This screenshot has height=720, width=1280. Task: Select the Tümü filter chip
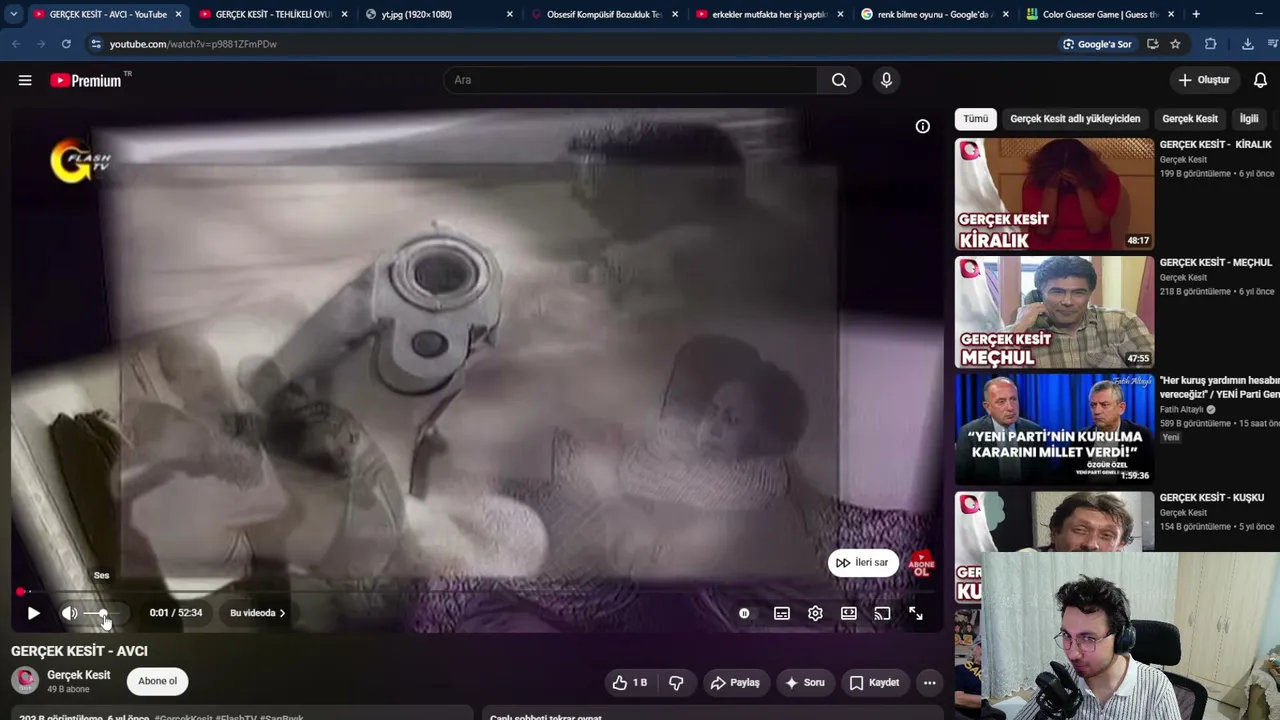tap(975, 119)
